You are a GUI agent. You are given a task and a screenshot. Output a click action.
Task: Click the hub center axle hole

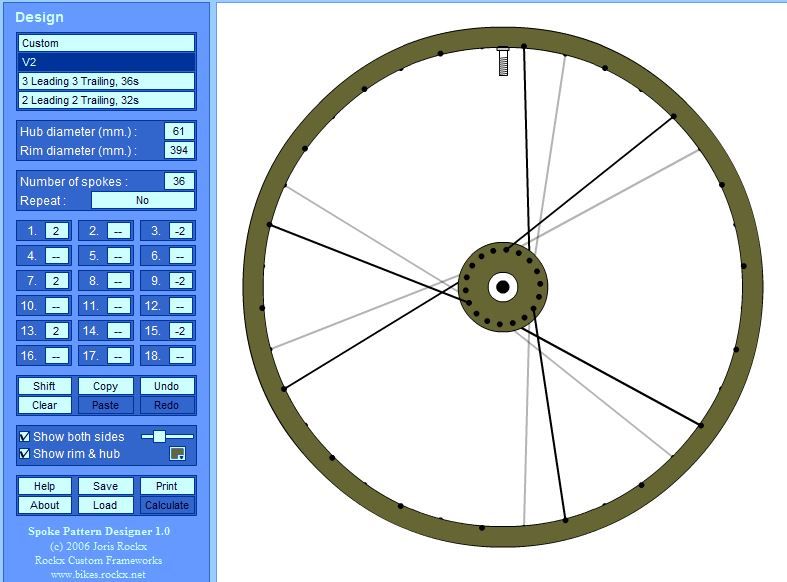(x=502, y=288)
